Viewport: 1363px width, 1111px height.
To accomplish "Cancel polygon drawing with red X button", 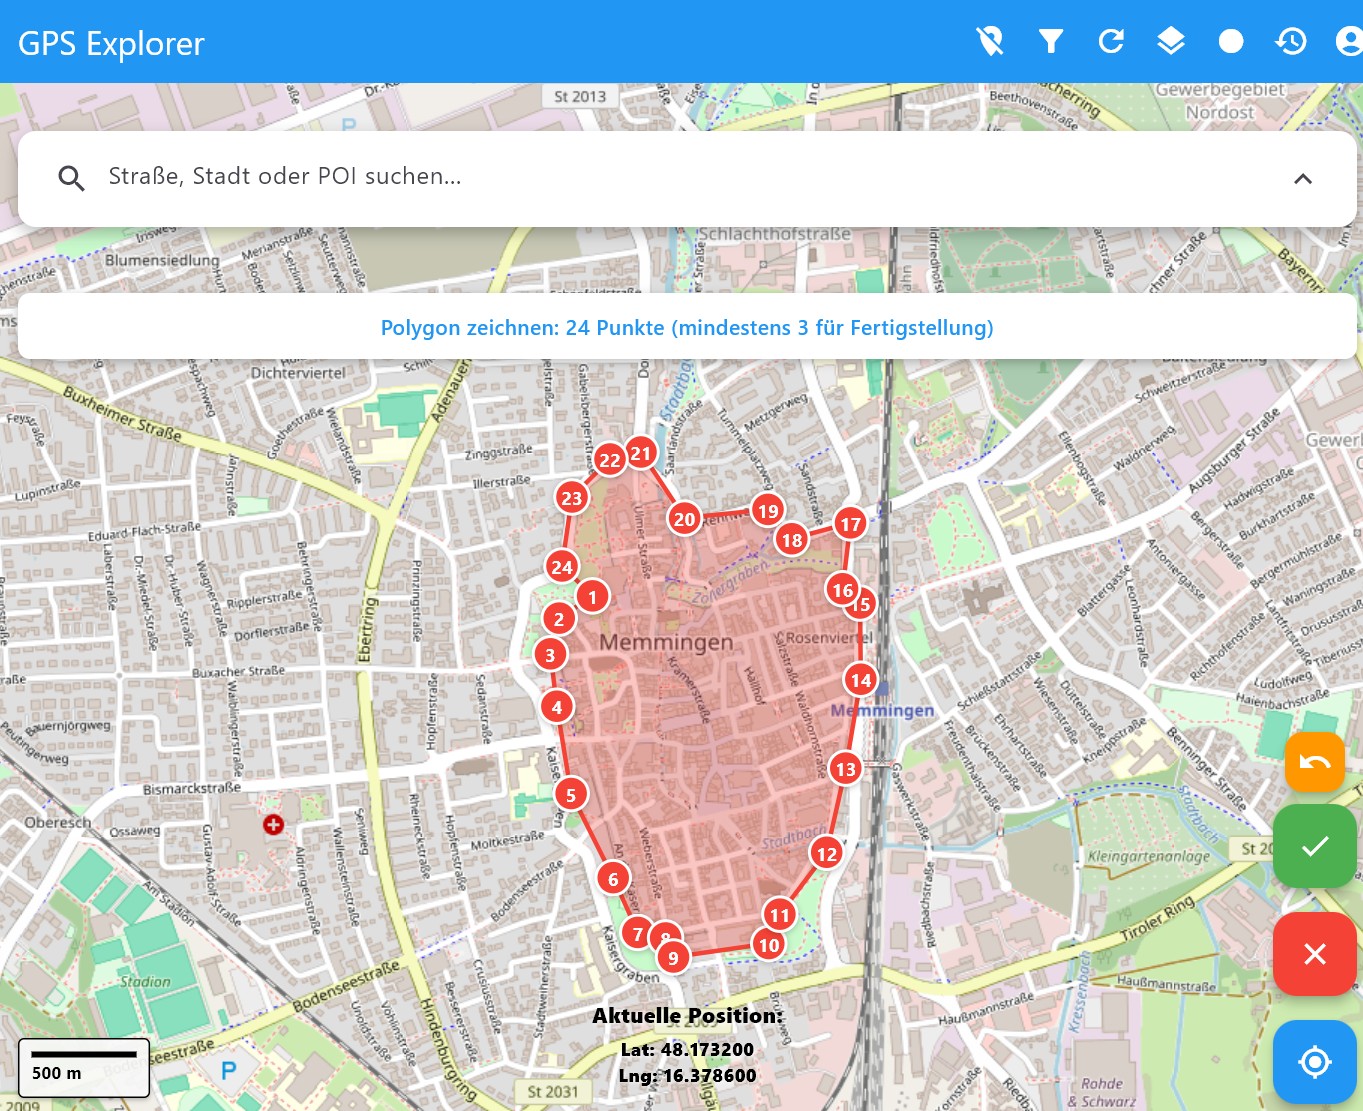I will pyautogui.click(x=1314, y=954).
